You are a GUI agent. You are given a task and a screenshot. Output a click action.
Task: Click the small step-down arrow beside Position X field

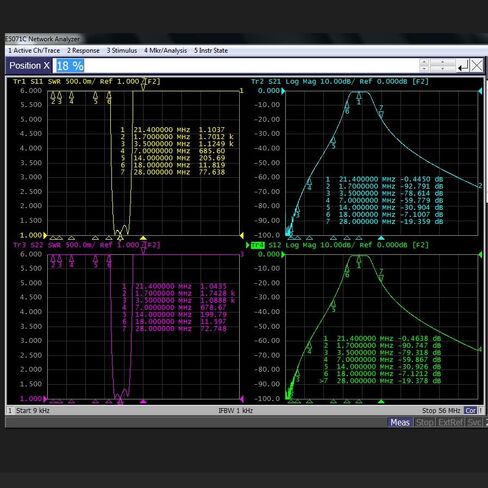(424, 69)
